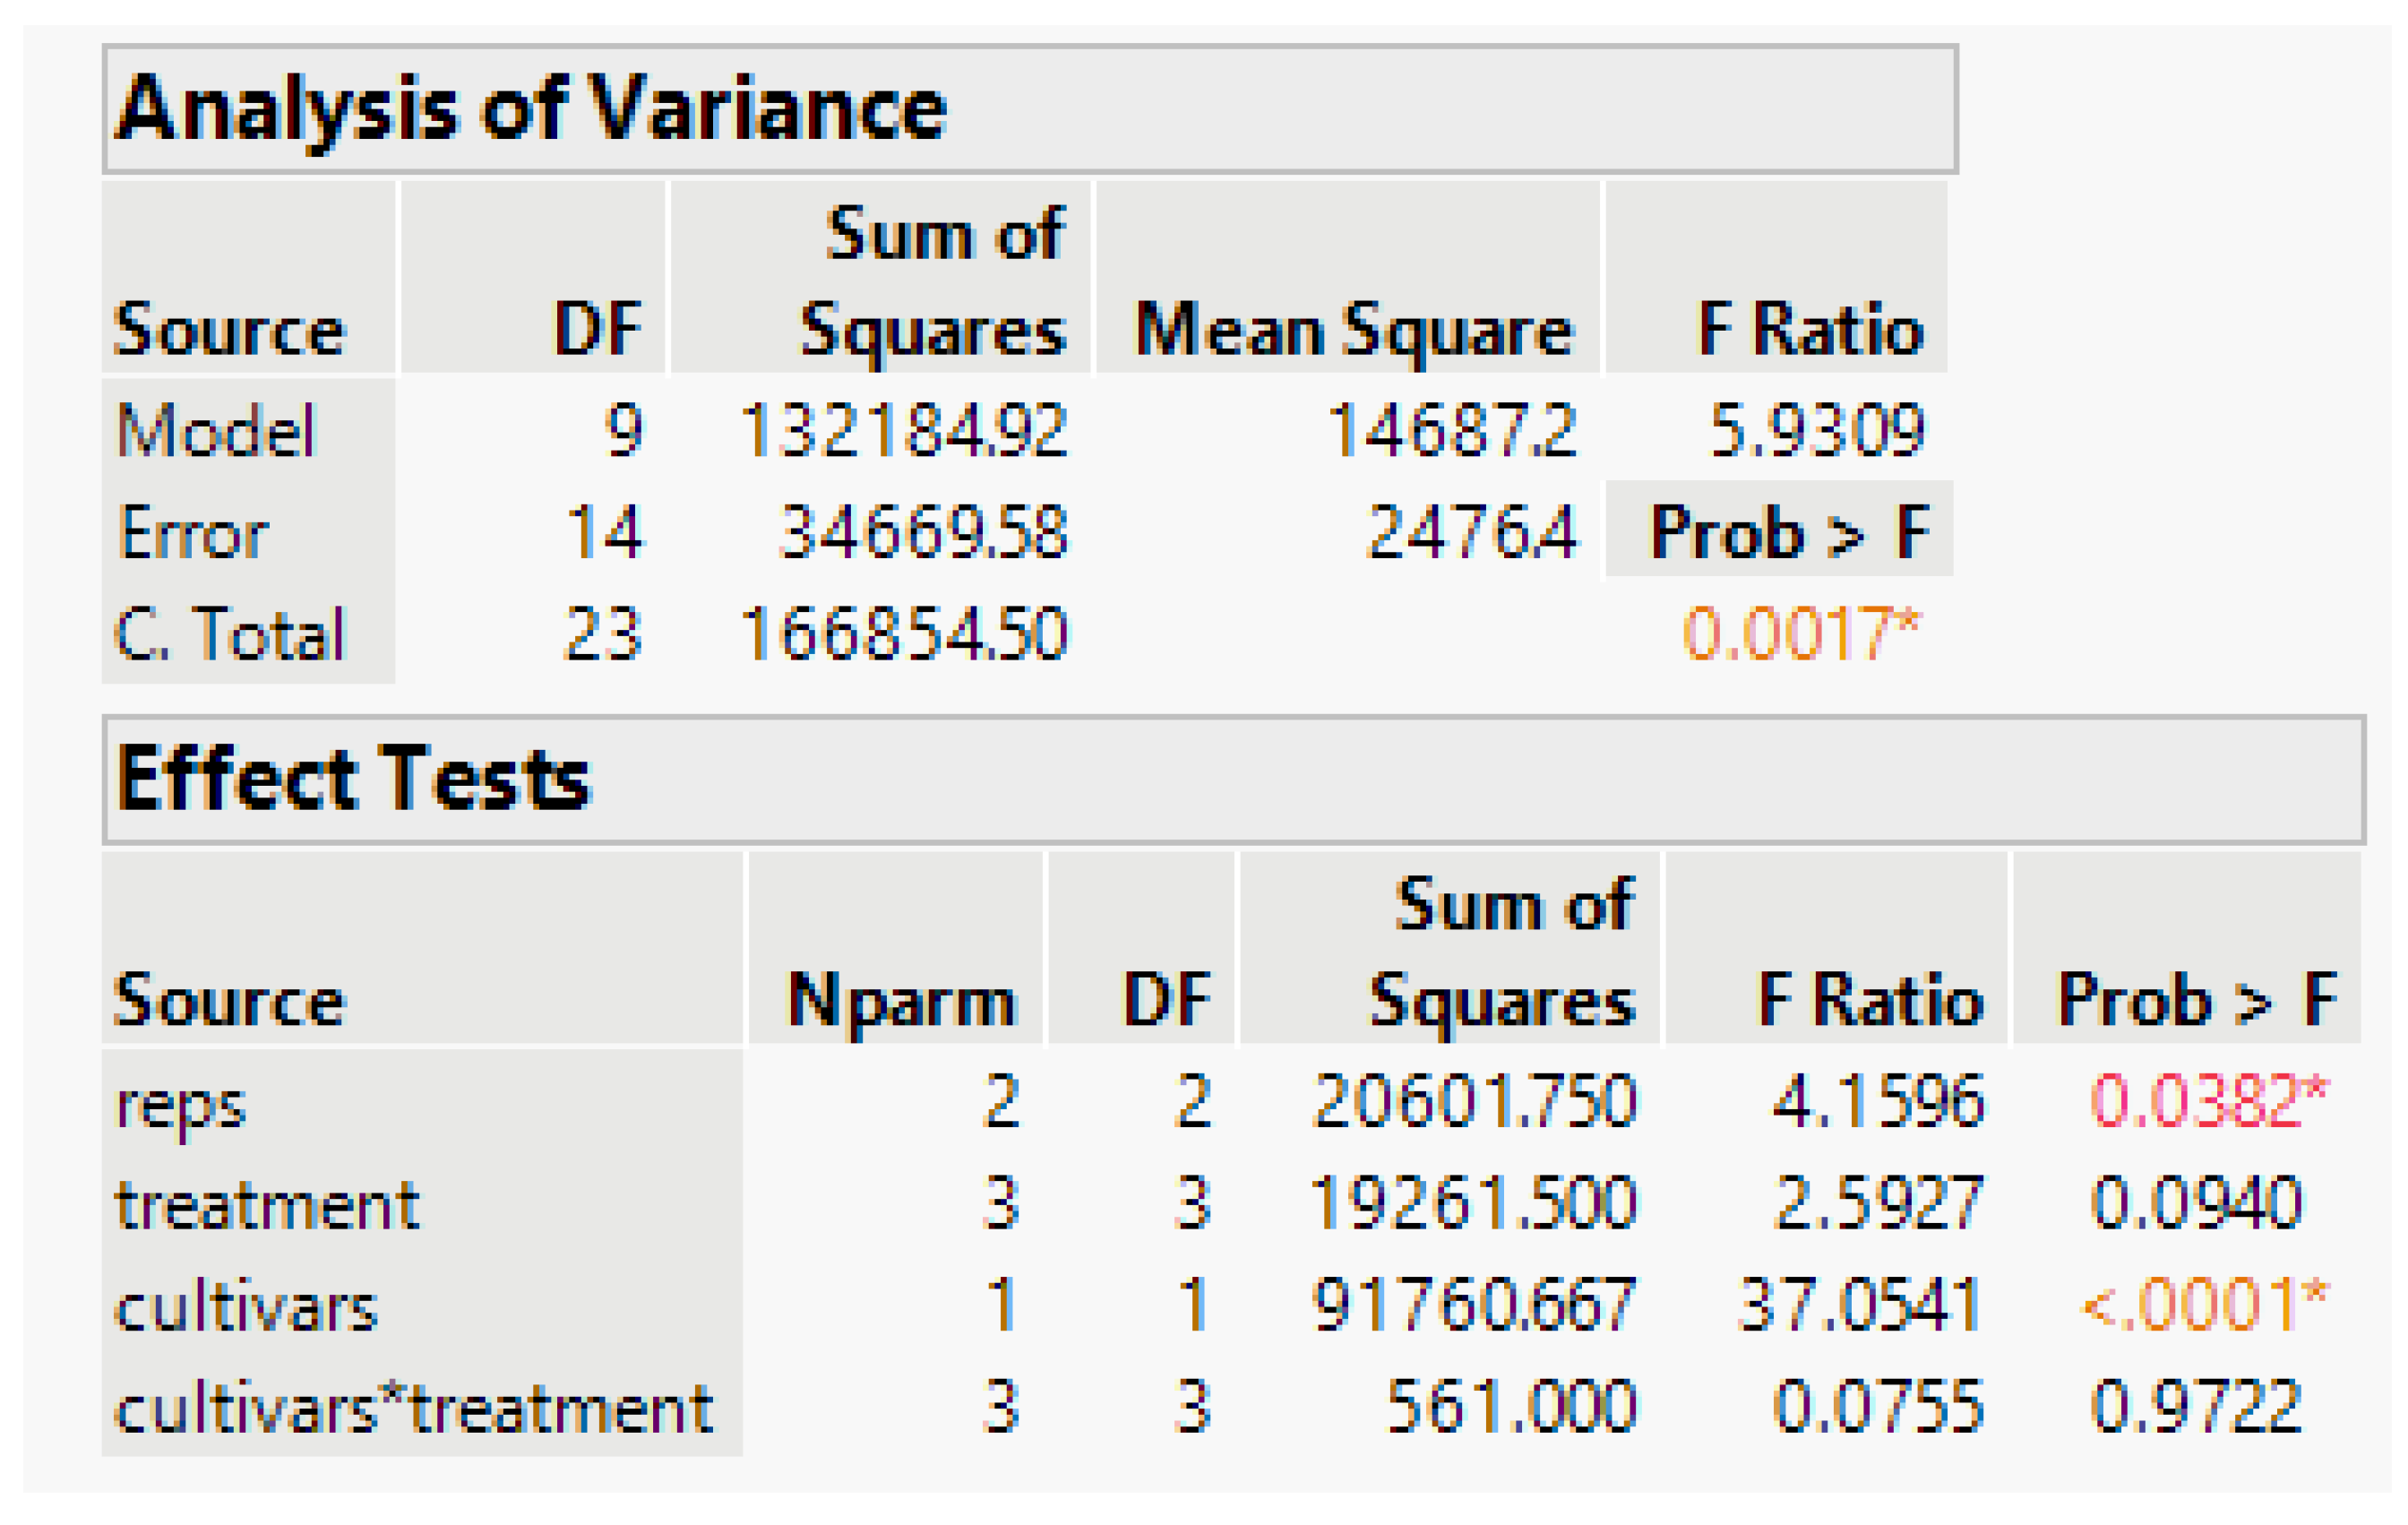This screenshot has width=2408, height=1525.
Task: Click the 132184.92 model sum of squares
Action: [904, 431]
